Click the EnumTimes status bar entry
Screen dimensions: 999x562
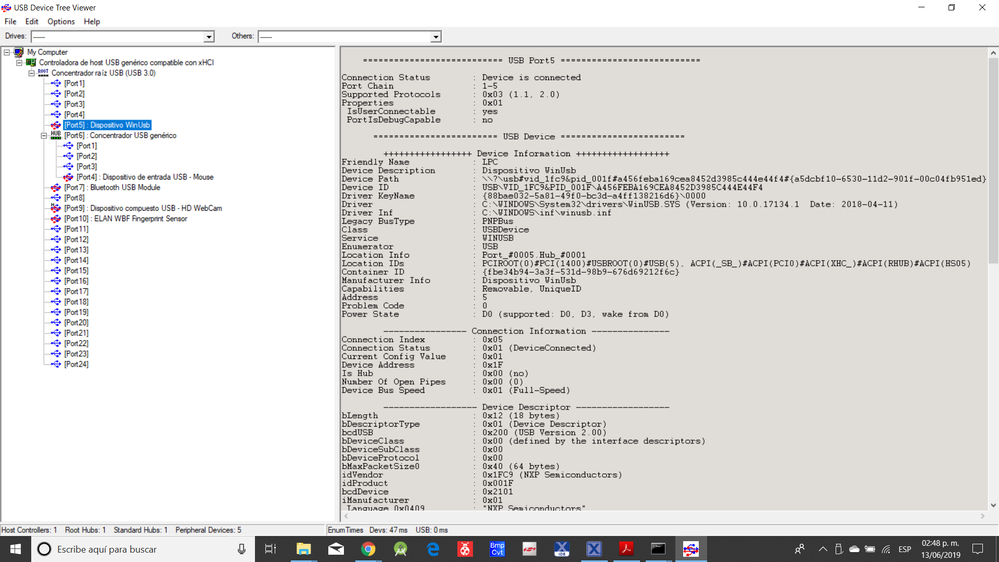pos(345,530)
